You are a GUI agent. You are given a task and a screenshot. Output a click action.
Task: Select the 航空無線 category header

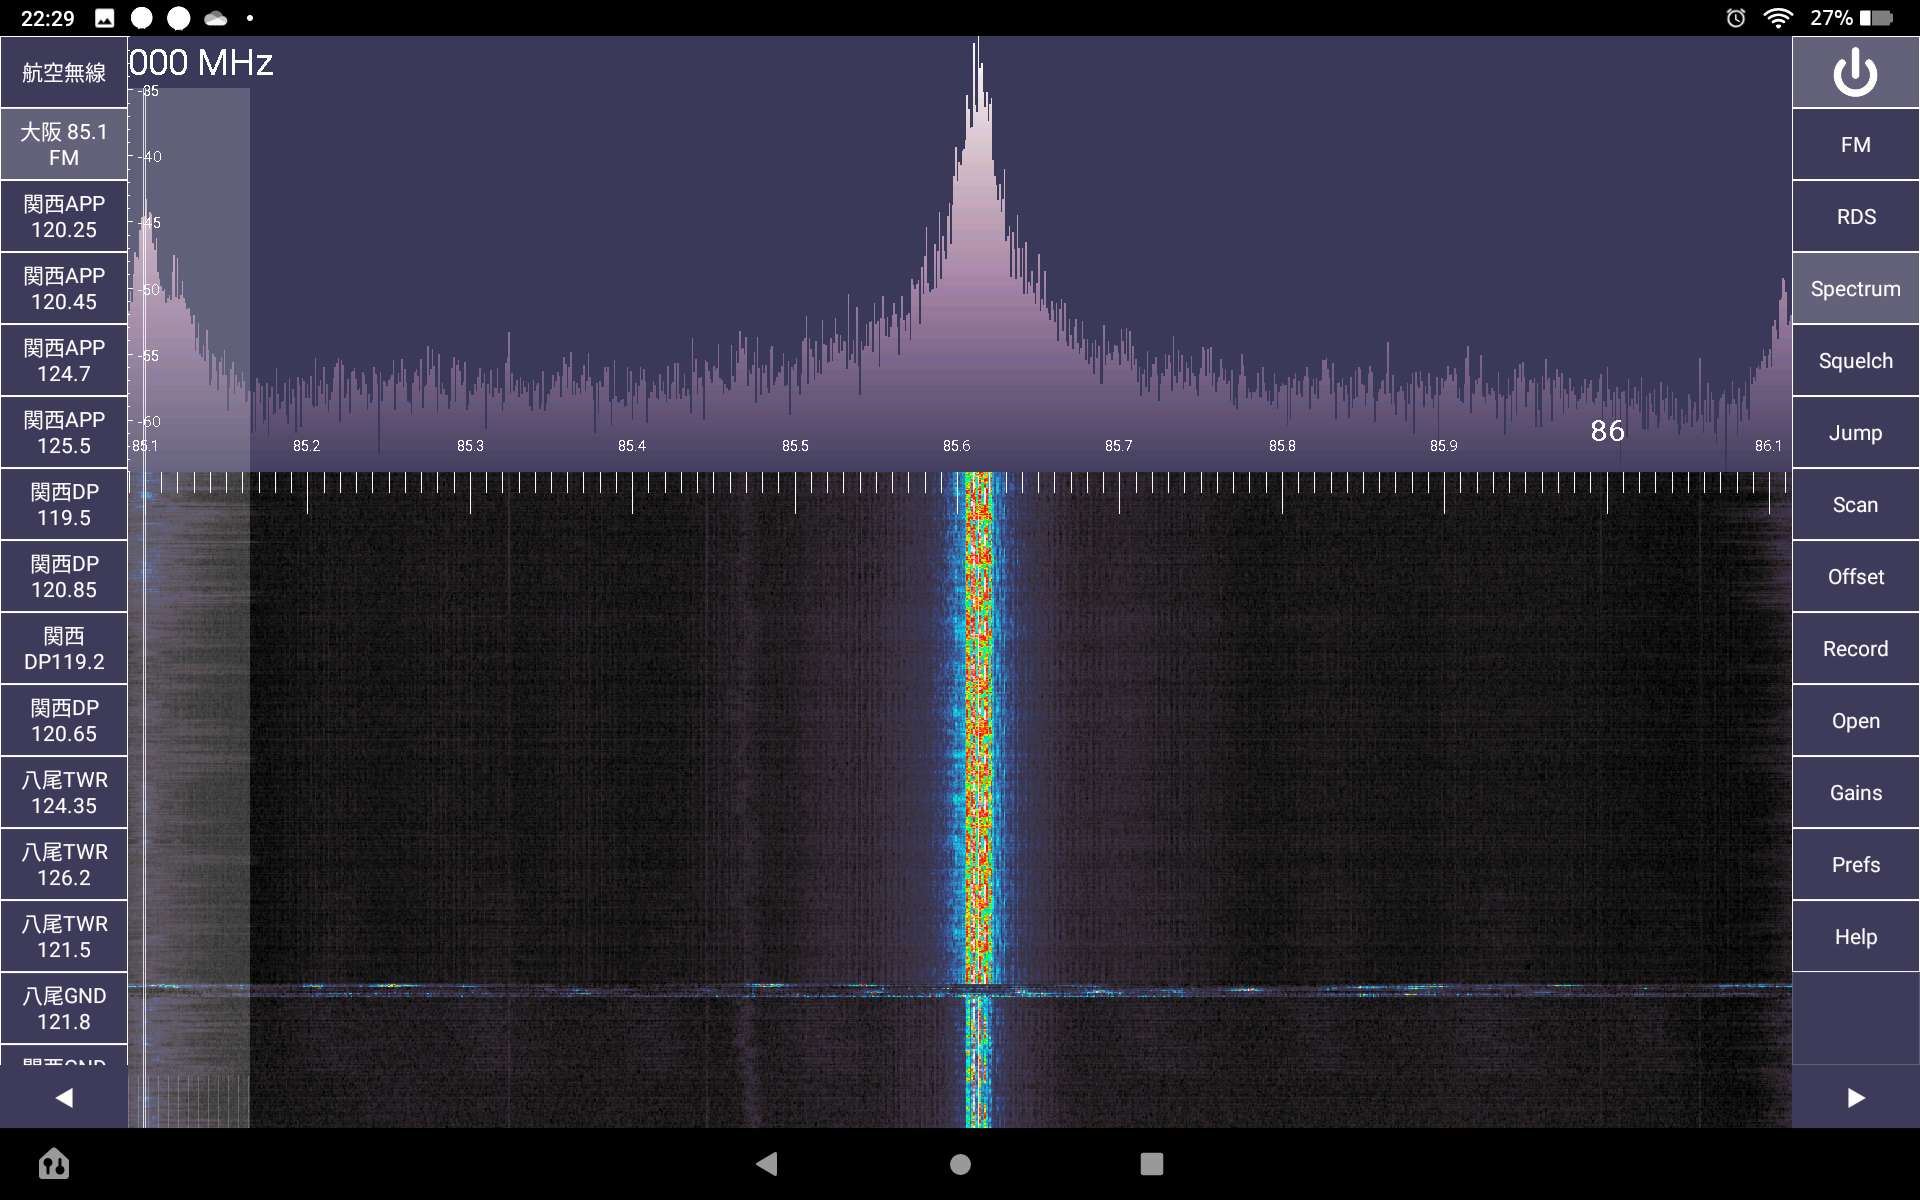(64, 72)
